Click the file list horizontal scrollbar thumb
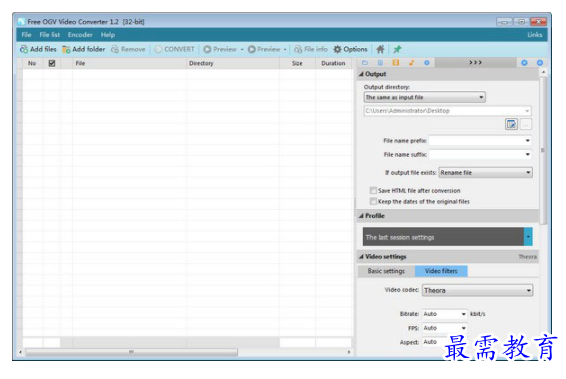Screen dimensions: 566x379 pyautogui.click(x=132, y=352)
